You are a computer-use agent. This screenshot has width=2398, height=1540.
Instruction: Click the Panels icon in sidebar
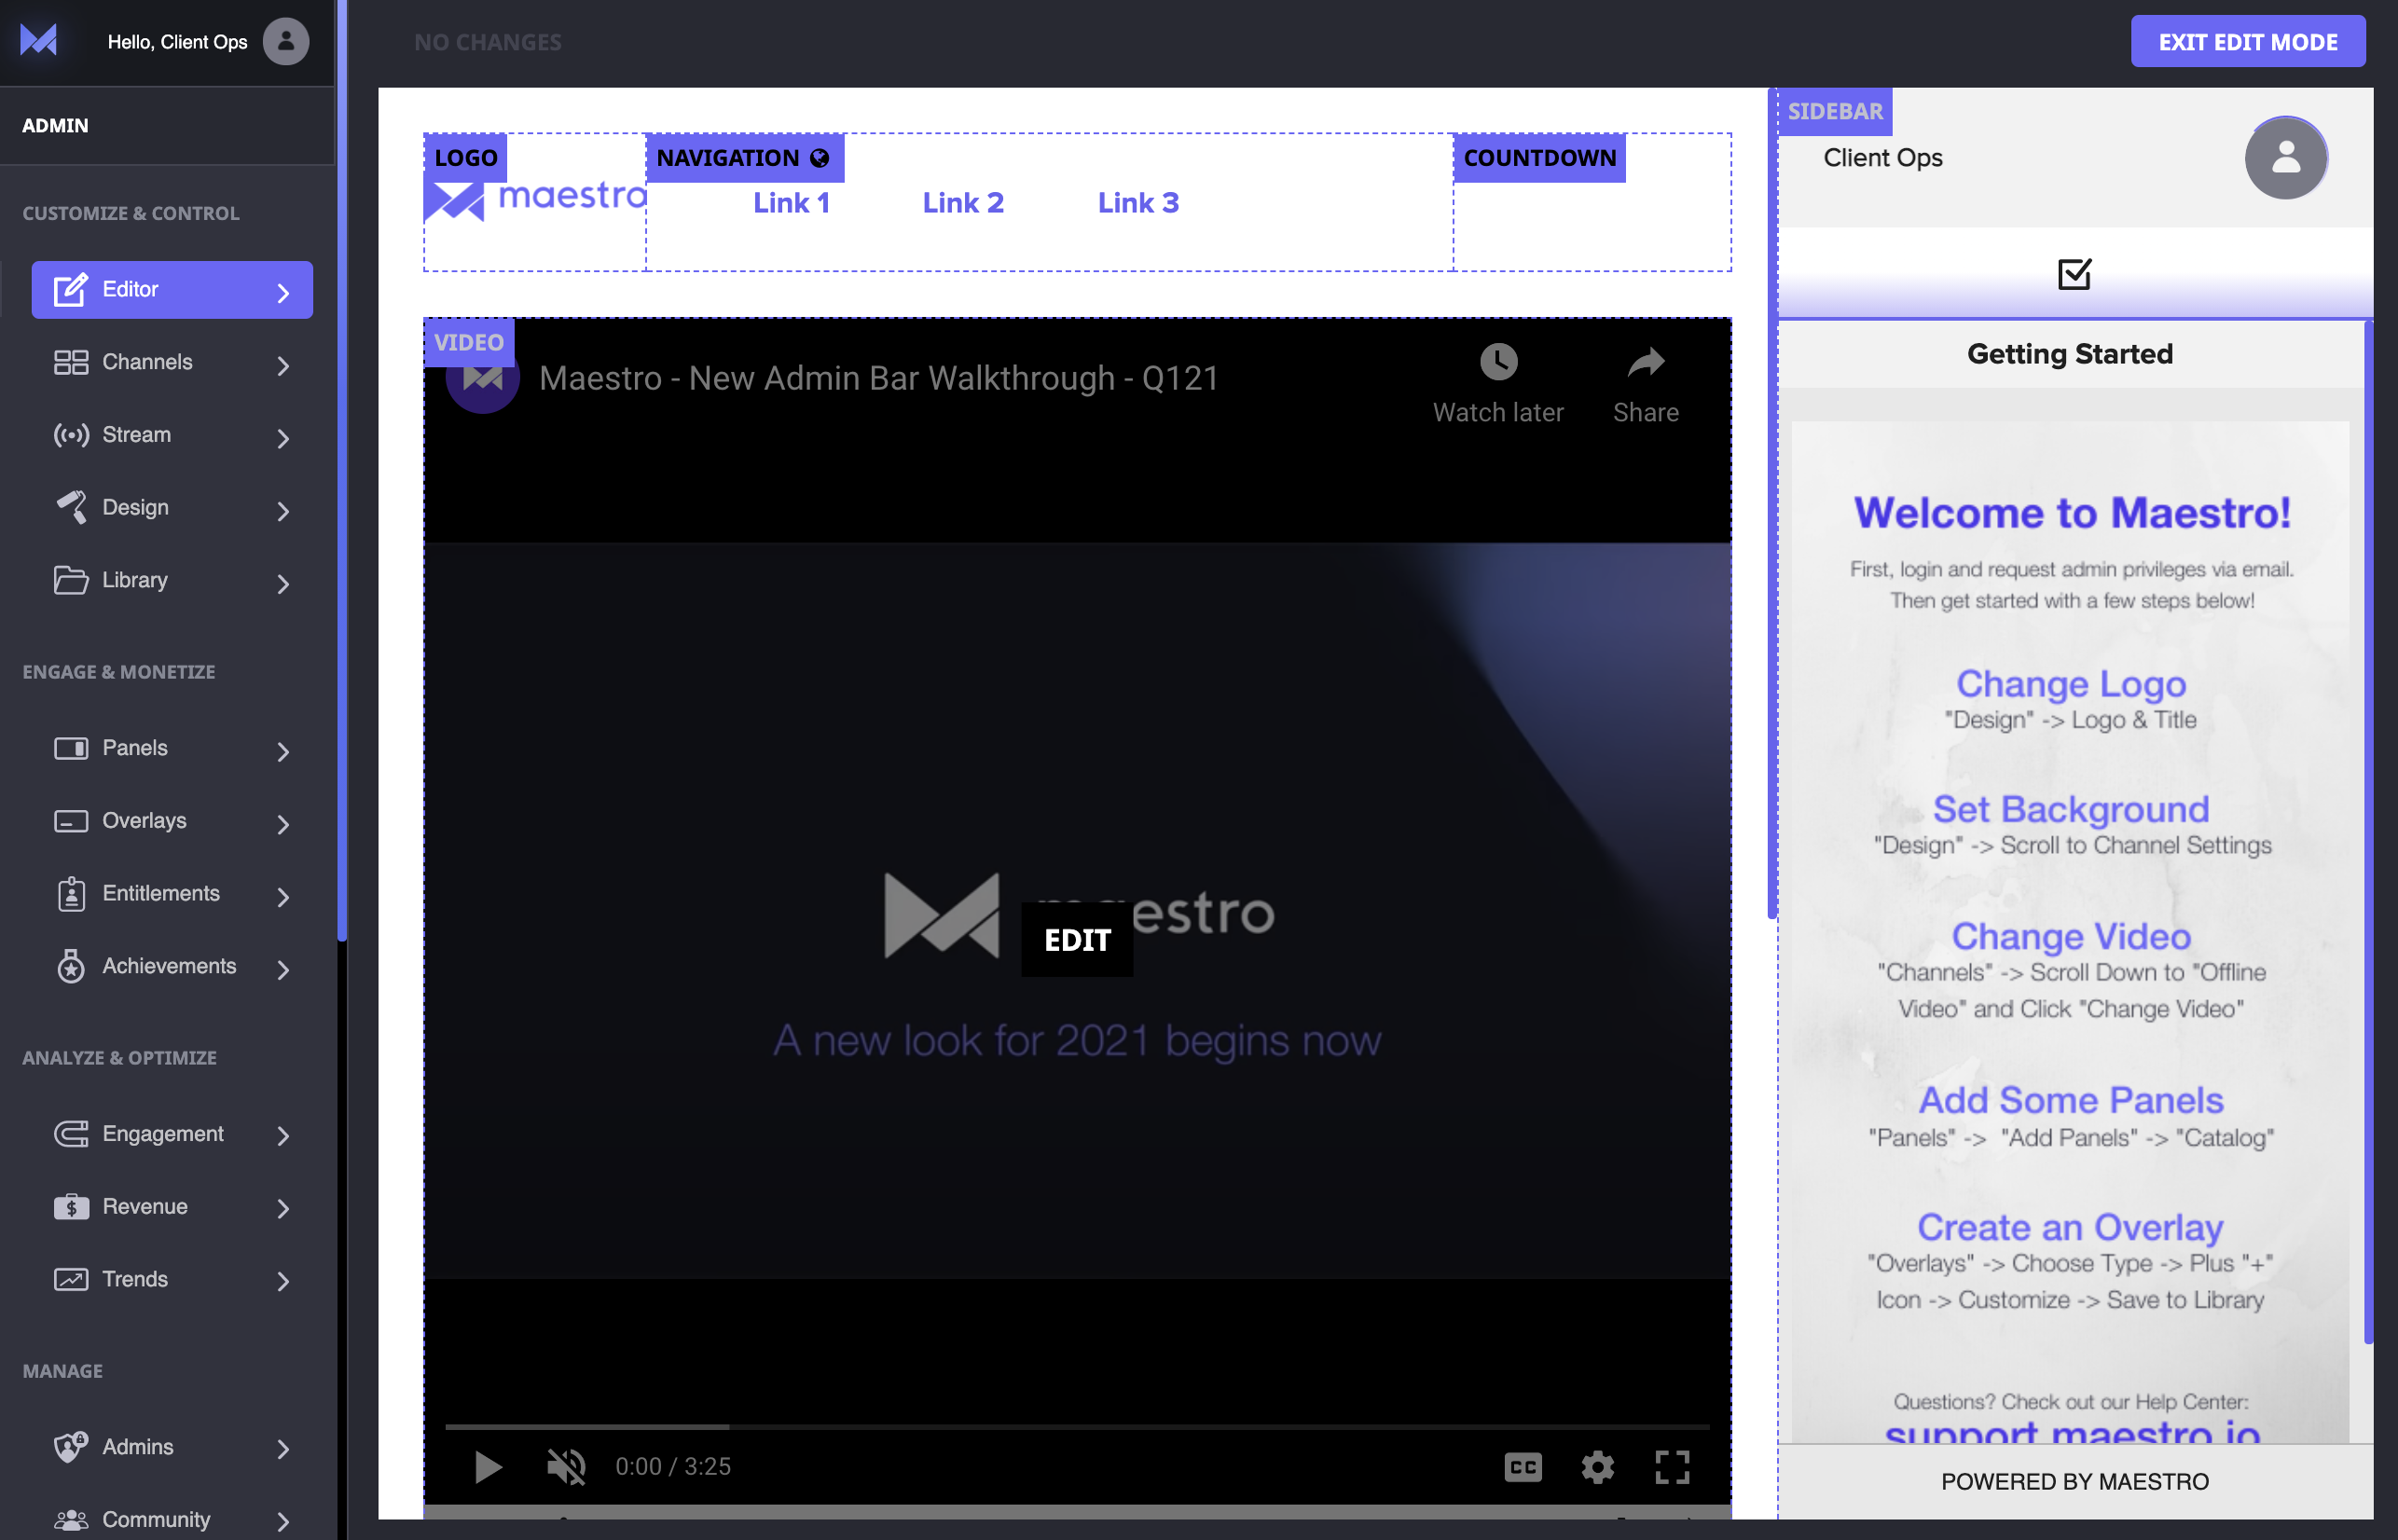pos(71,748)
